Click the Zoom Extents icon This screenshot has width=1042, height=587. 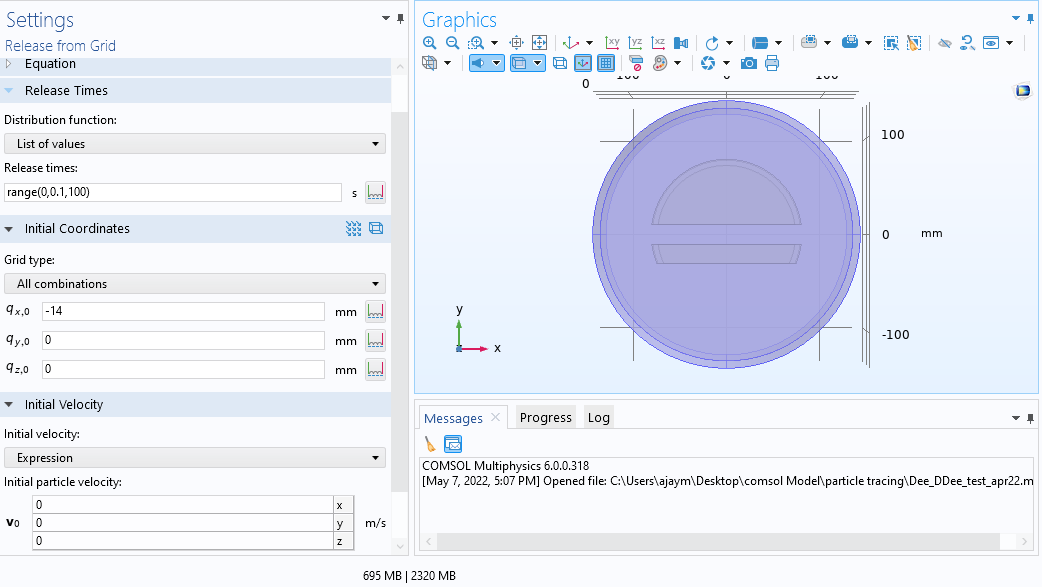539,43
